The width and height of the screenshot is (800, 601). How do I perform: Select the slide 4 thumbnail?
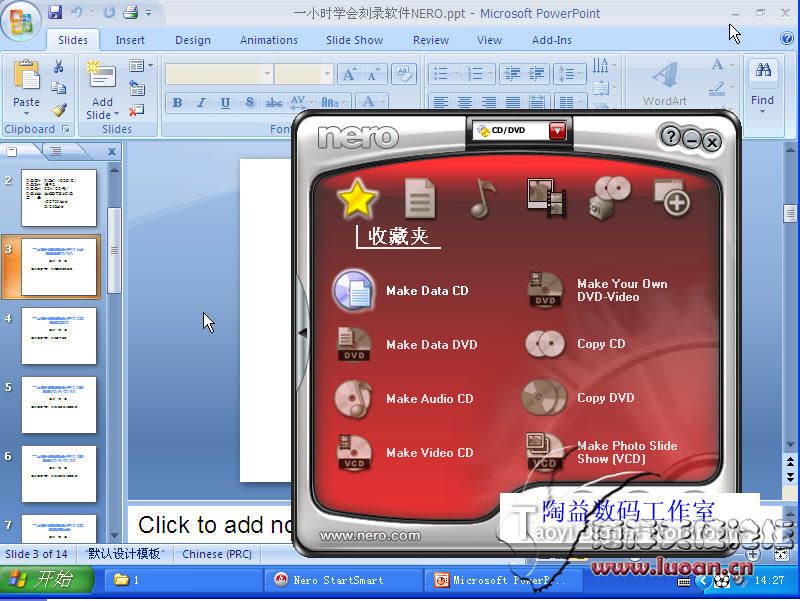tap(59, 336)
